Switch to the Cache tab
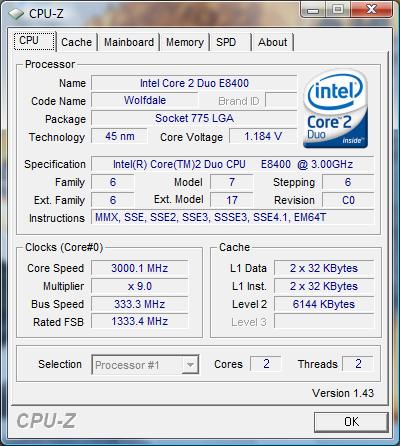400x446 pixels. point(76,42)
